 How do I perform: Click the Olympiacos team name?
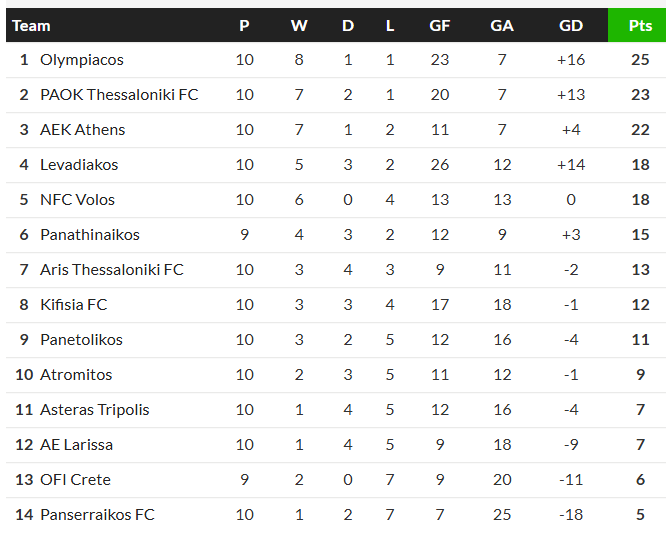tap(82, 60)
